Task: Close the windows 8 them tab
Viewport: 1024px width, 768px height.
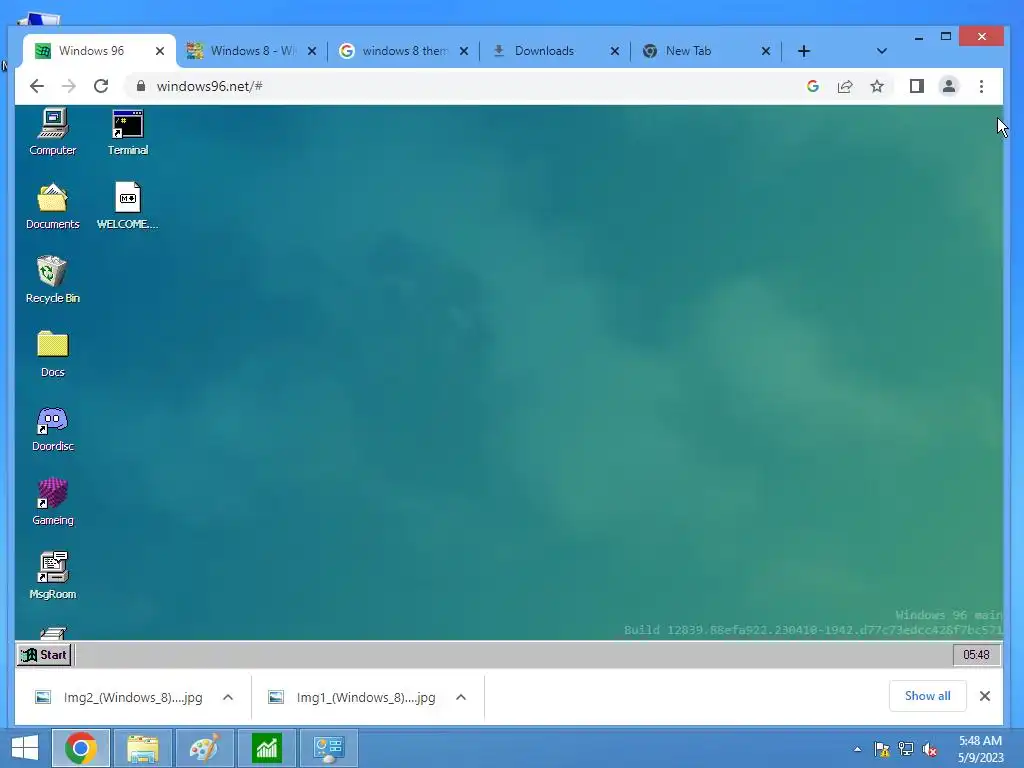Action: tap(464, 51)
